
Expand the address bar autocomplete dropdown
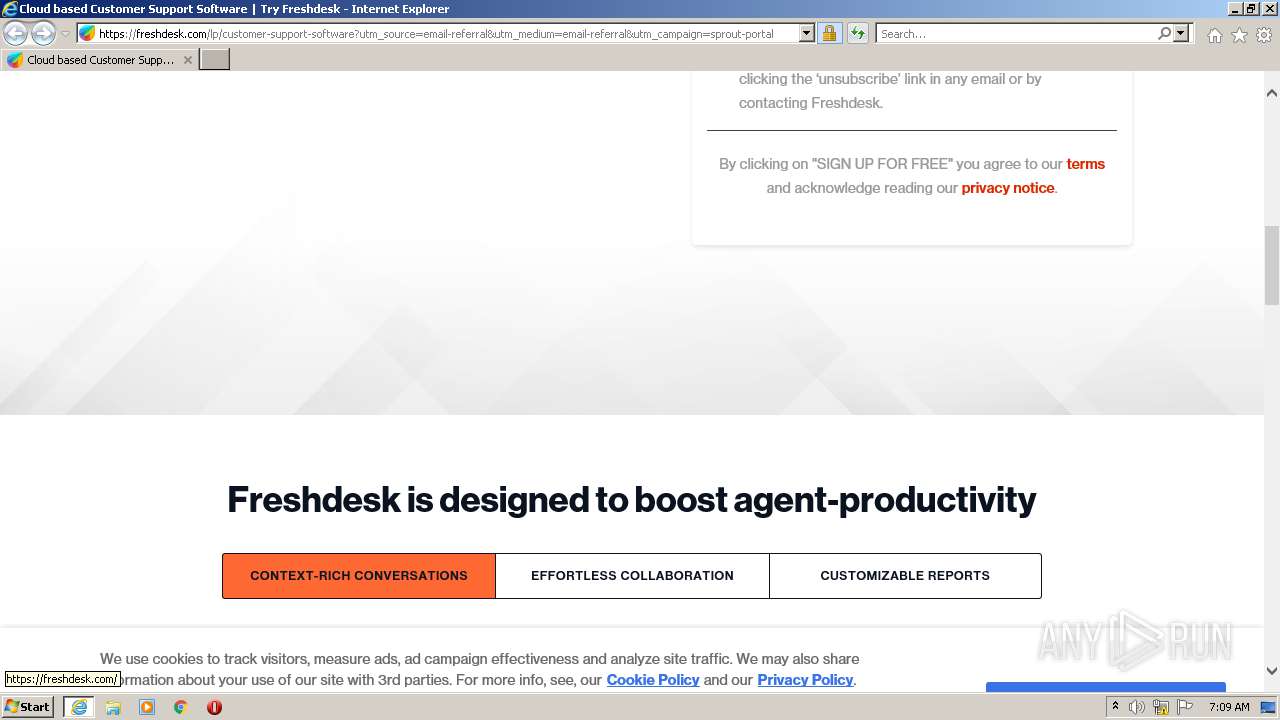pos(807,33)
